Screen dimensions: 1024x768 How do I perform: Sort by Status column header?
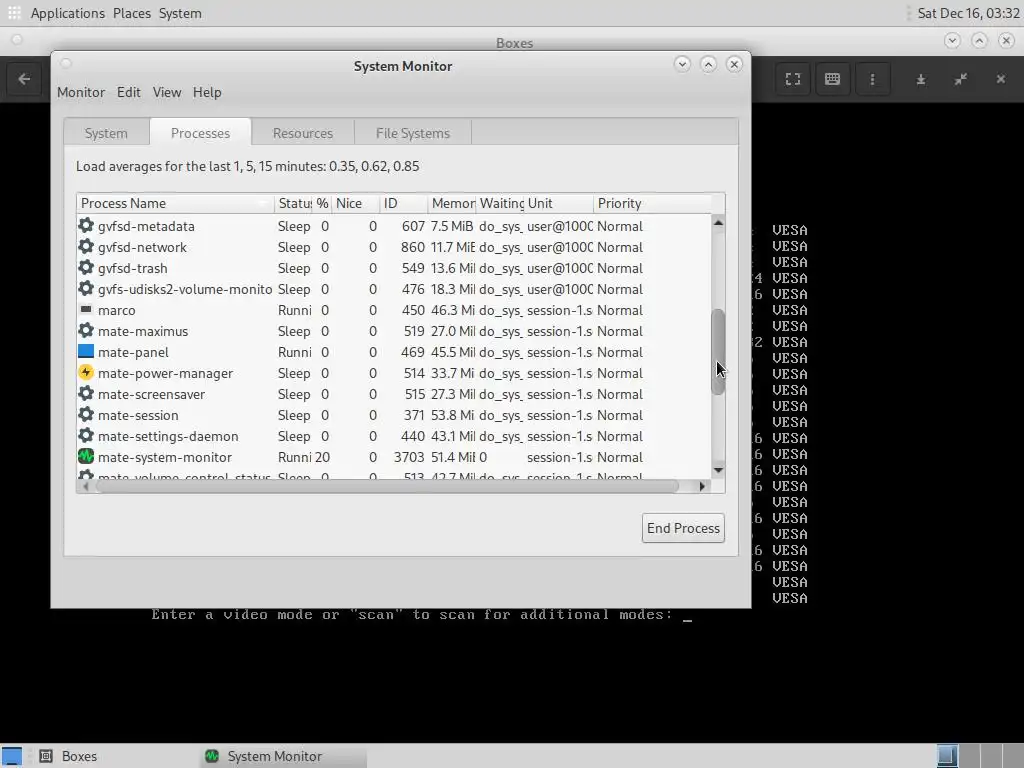(x=294, y=203)
